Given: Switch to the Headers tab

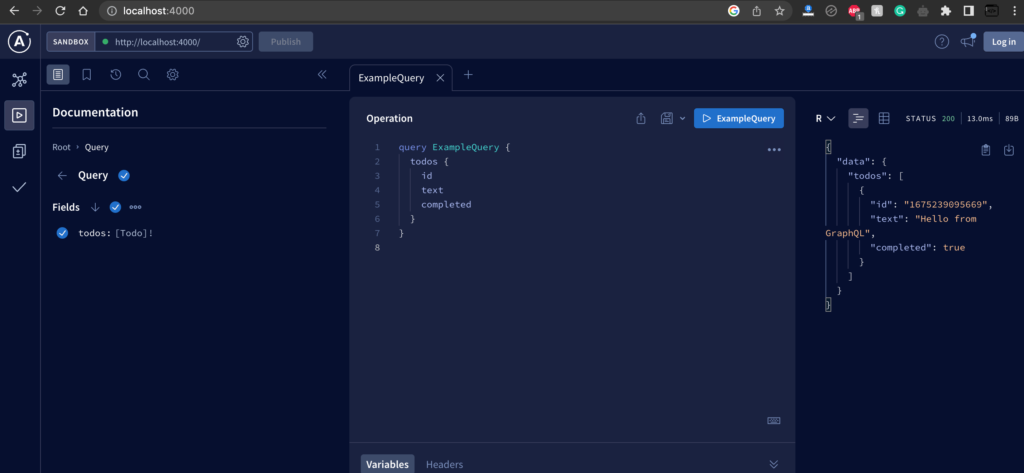Looking at the screenshot, I should pyautogui.click(x=444, y=464).
